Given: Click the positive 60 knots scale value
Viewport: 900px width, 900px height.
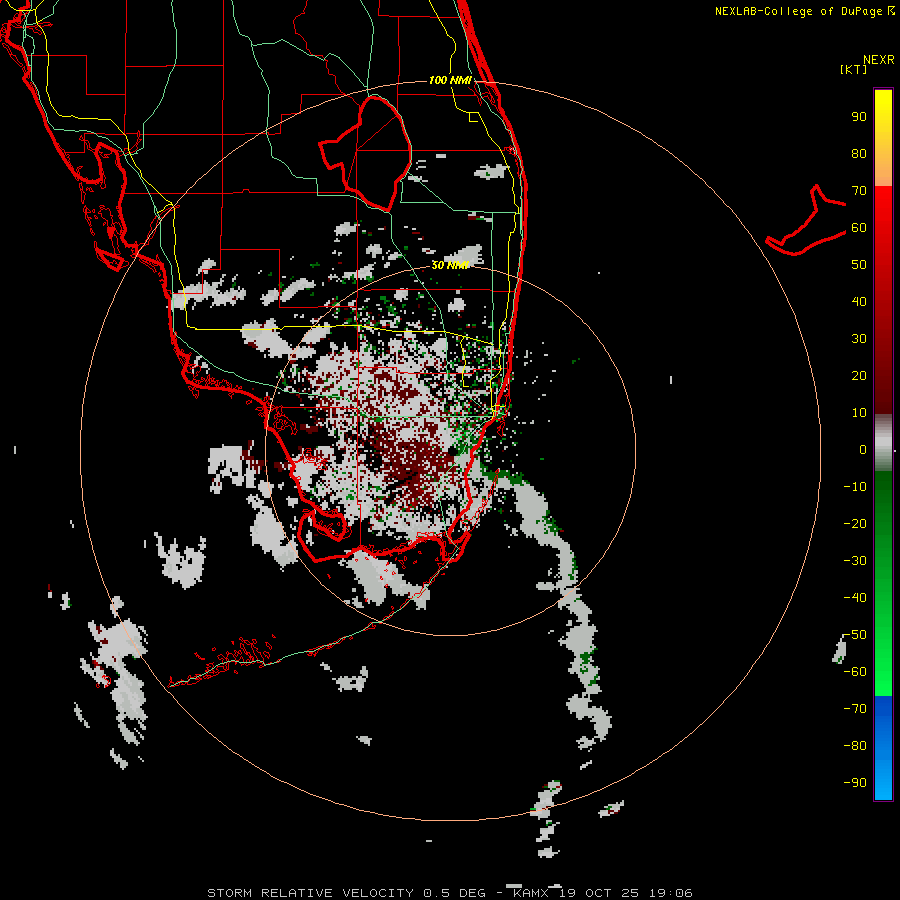Looking at the screenshot, I should 859,228.
